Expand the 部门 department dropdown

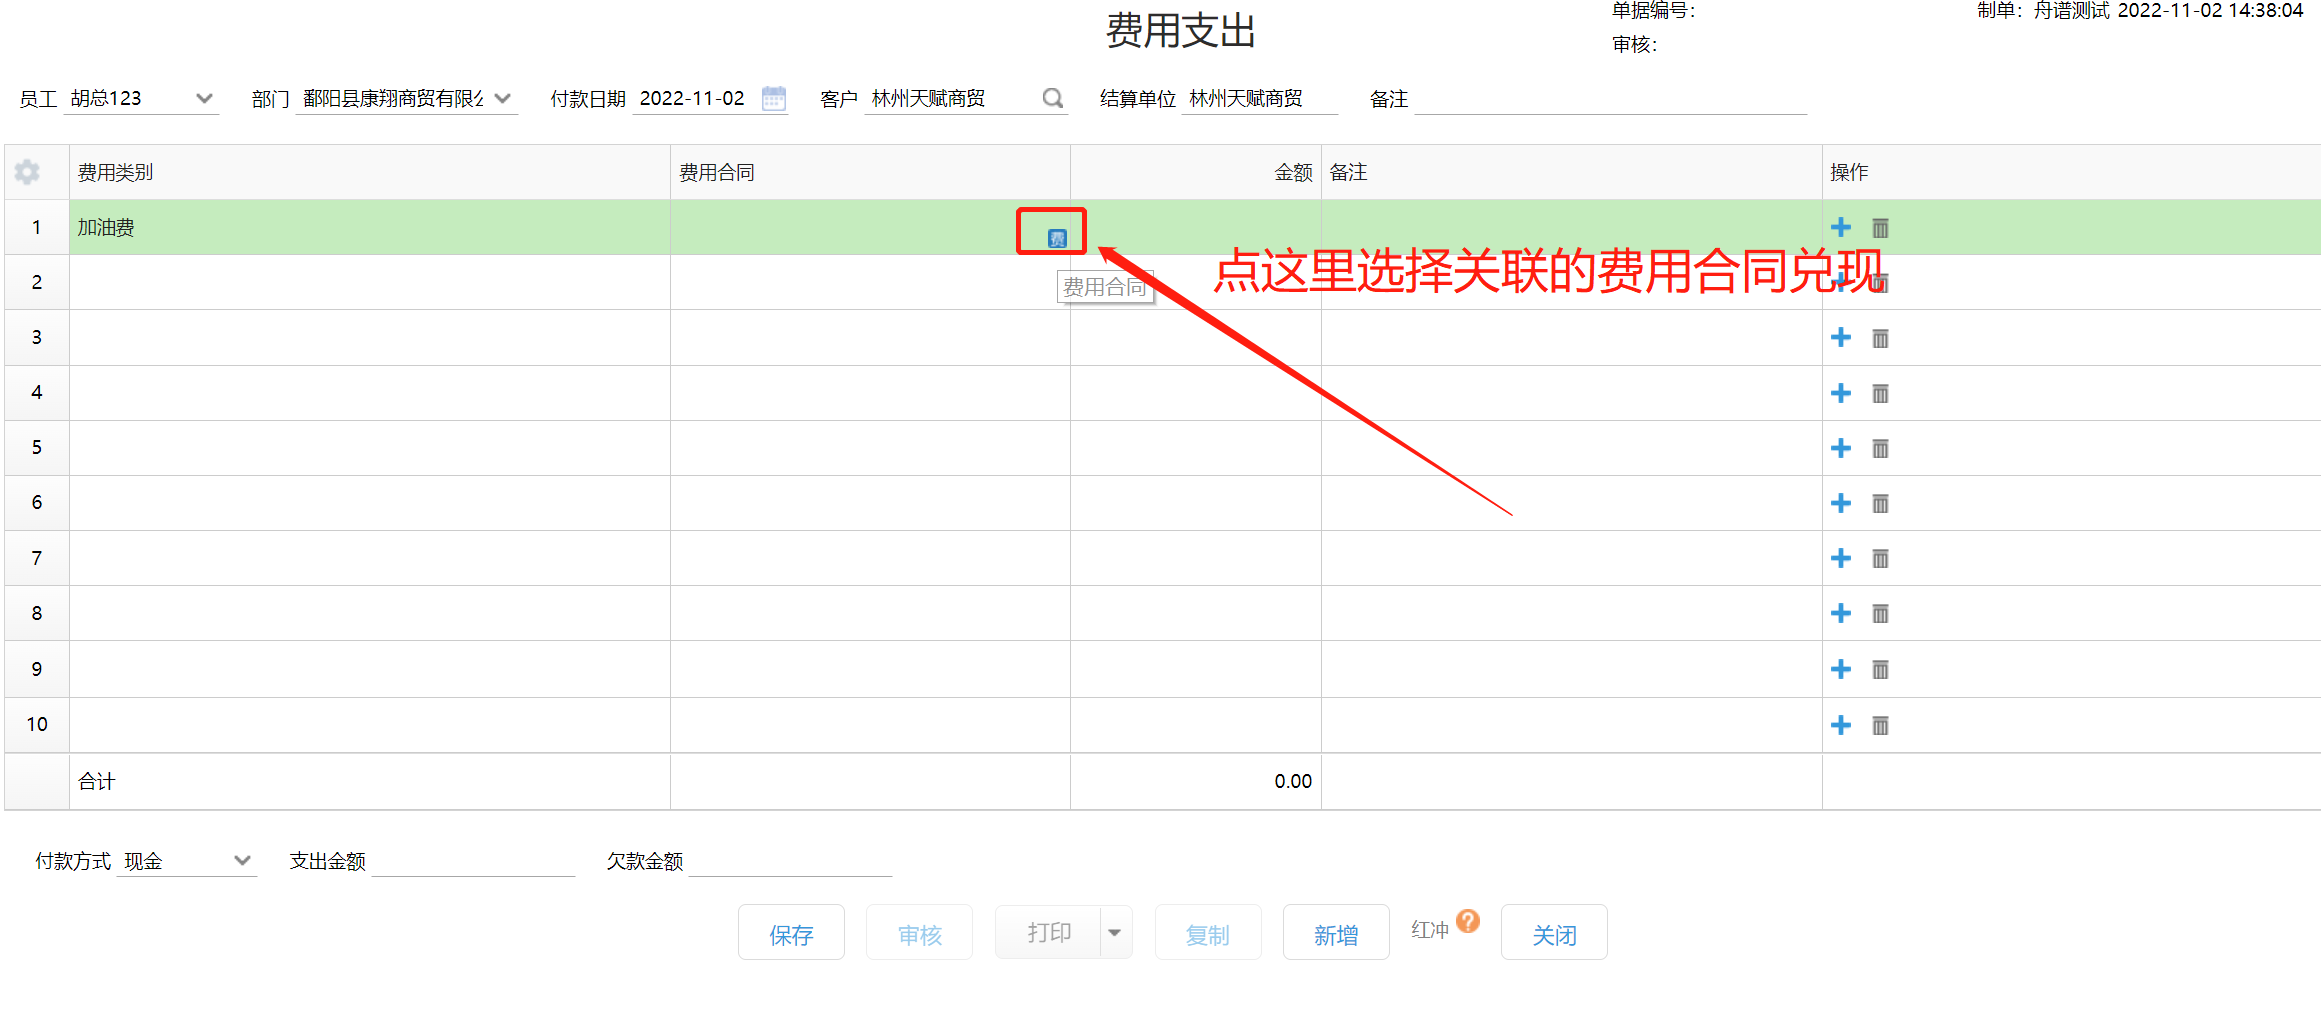pos(503,98)
